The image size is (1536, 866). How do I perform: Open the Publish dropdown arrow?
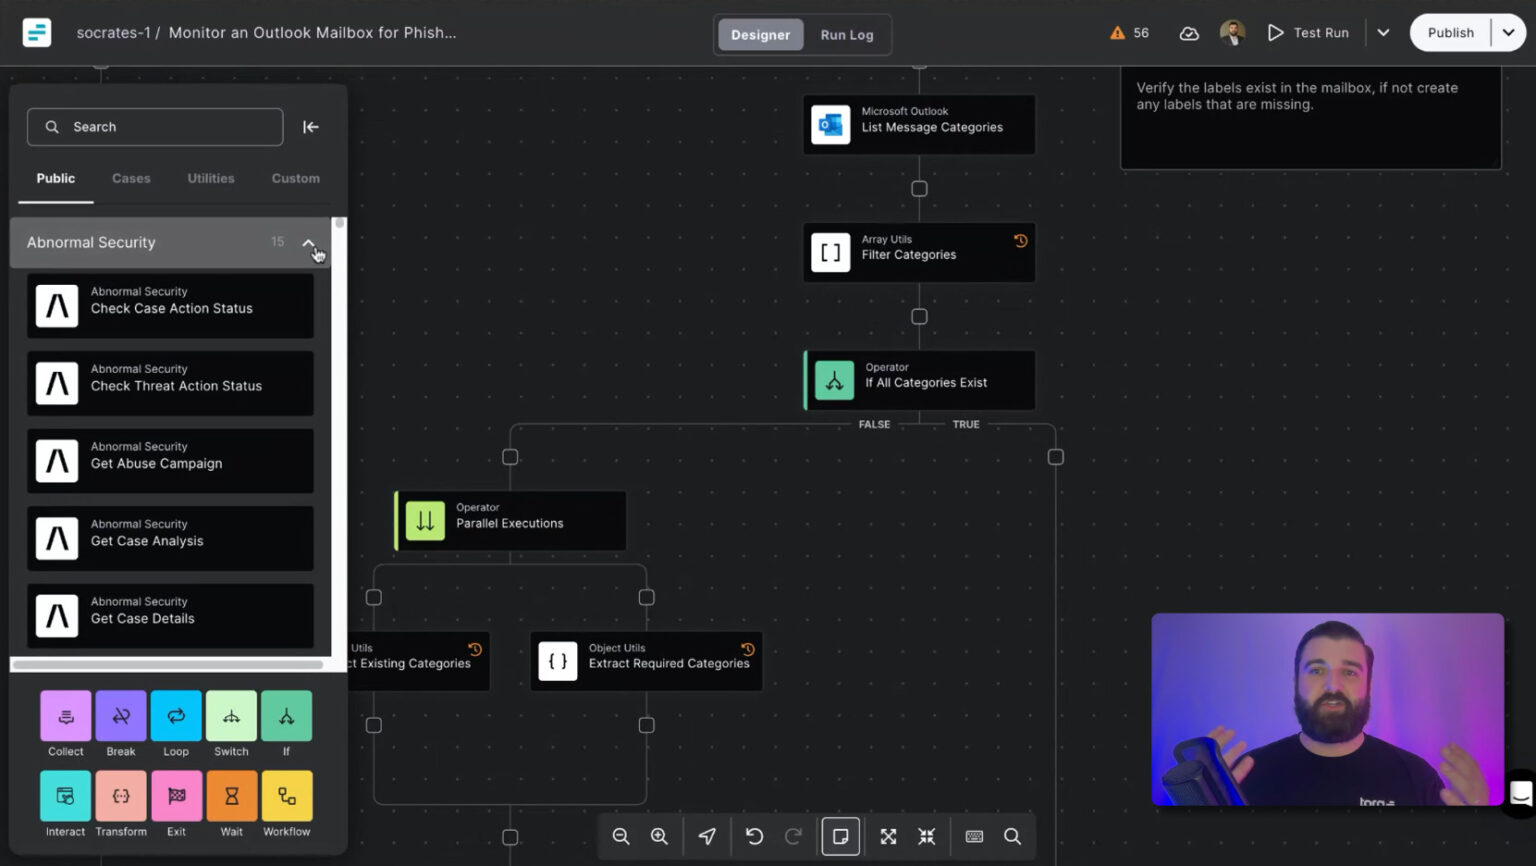pyautogui.click(x=1510, y=32)
